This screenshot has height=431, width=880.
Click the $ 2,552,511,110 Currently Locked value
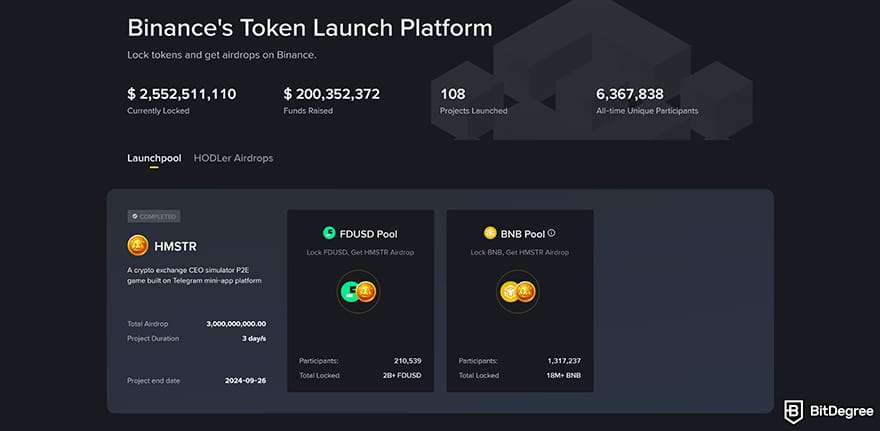(x=182, y=94)
